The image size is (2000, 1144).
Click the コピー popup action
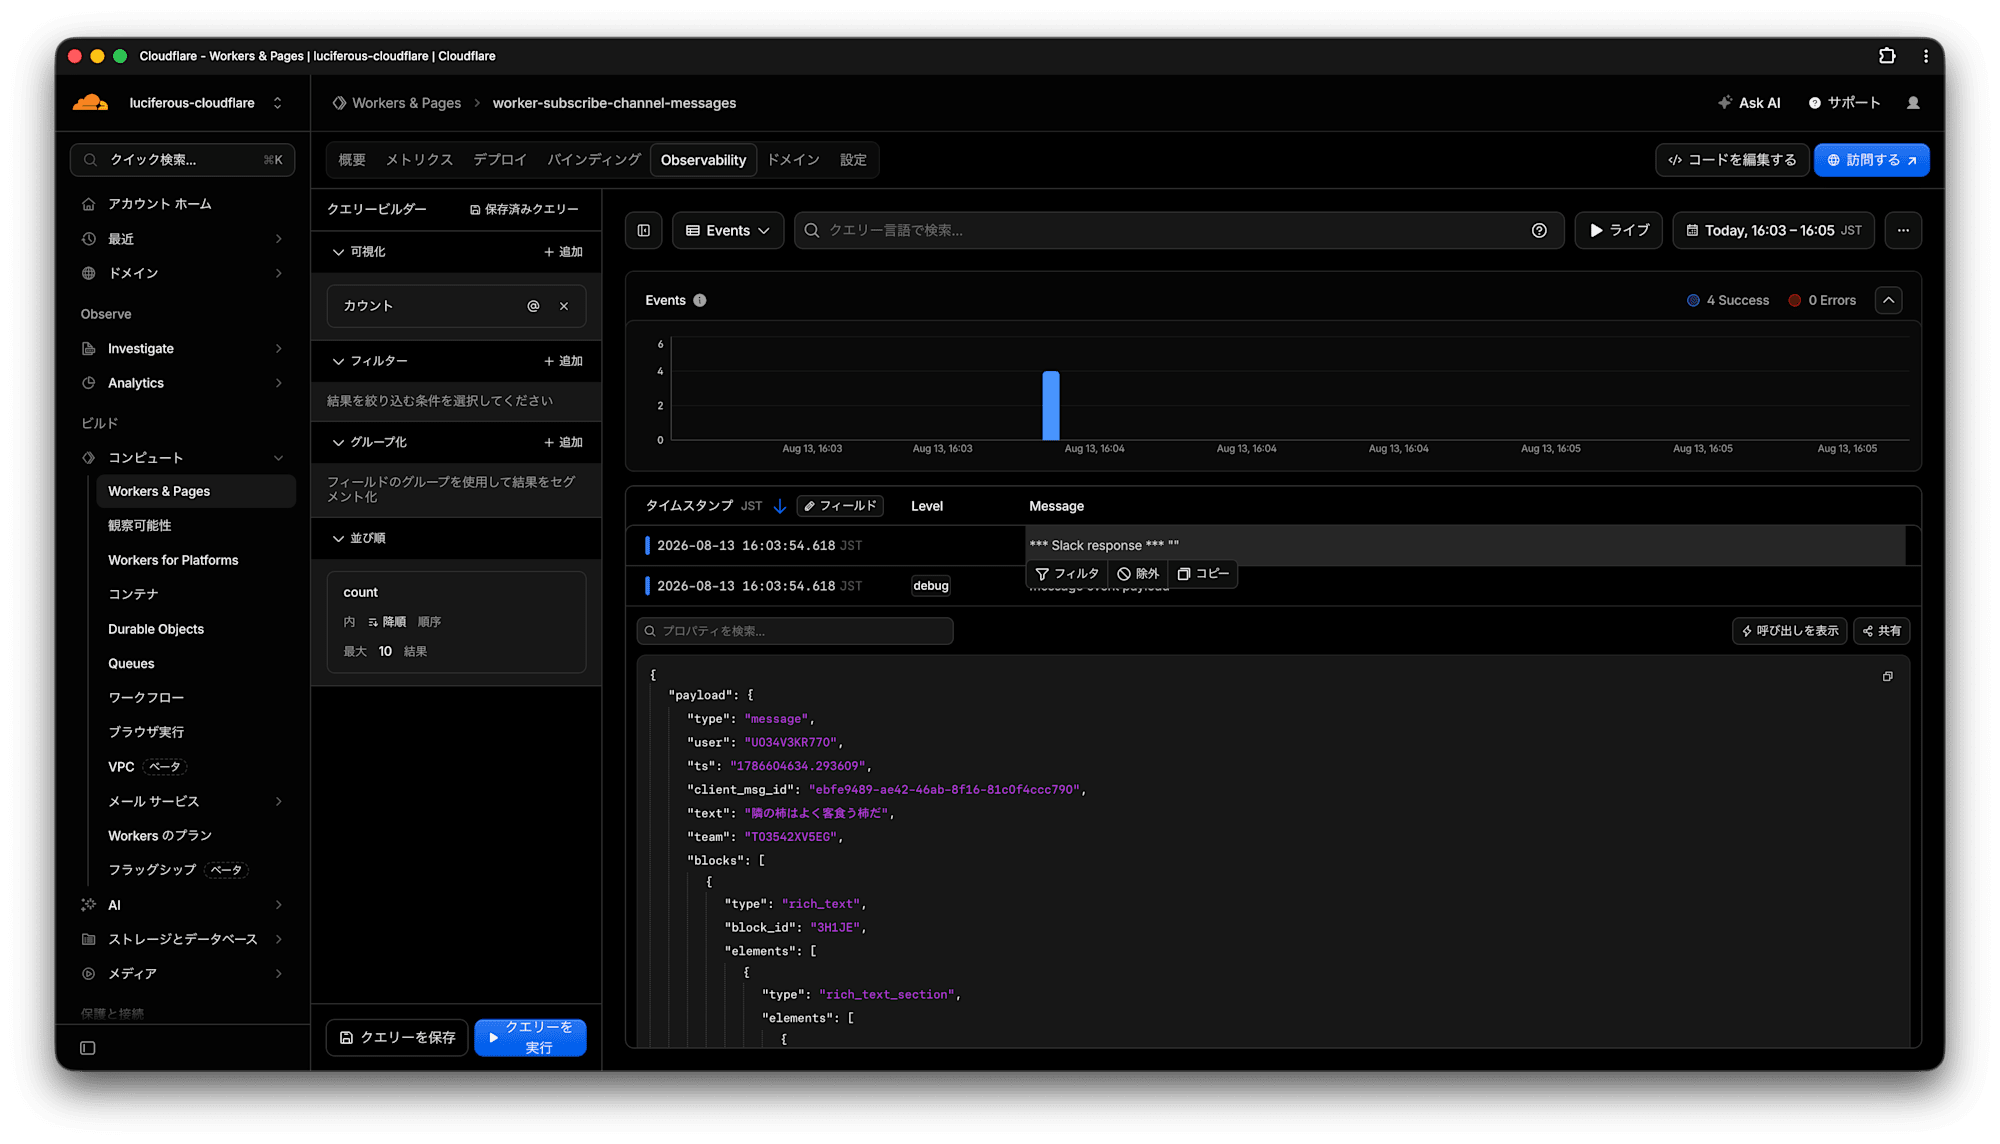pyautogui.click(x=1203, y=574)
